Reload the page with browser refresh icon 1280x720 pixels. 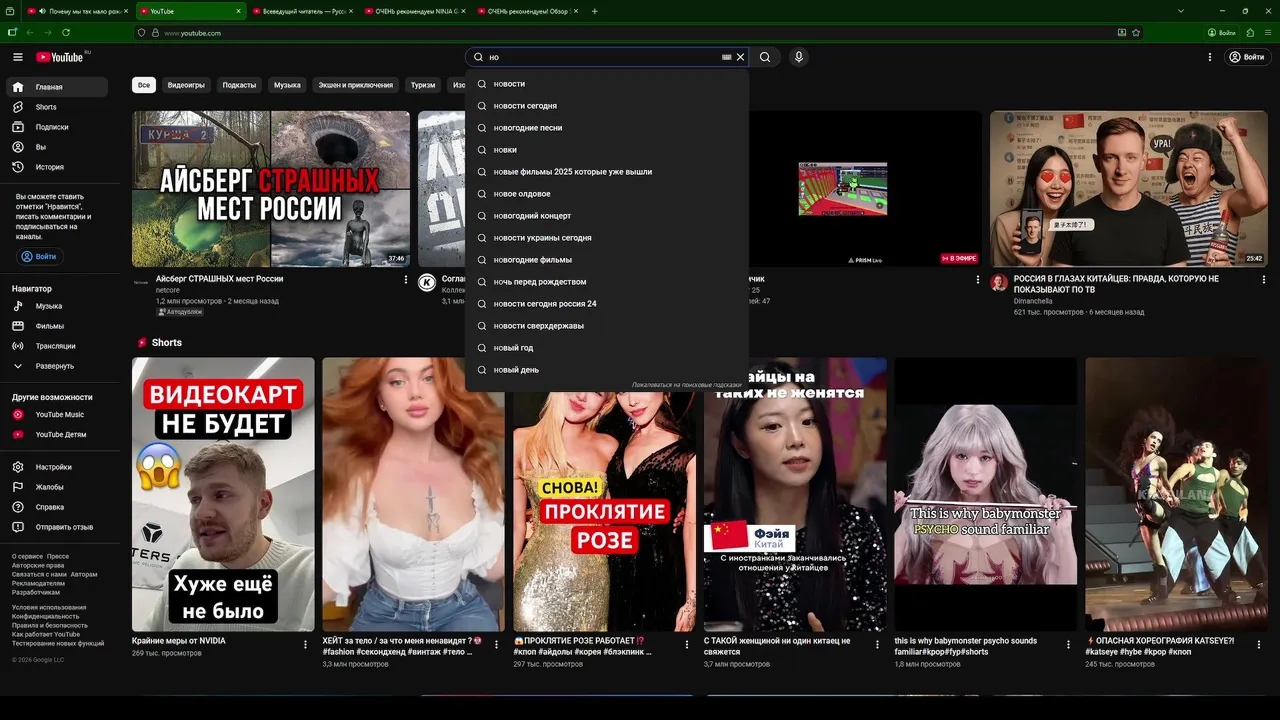65,33
